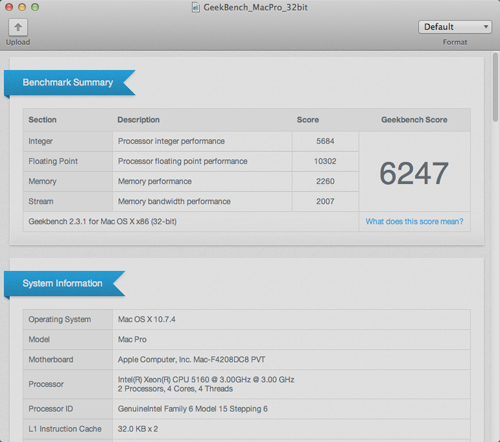This screenshot has width=500, height=442.
Task: Select the Geekbench score 6247
Action: click(414, 173)
